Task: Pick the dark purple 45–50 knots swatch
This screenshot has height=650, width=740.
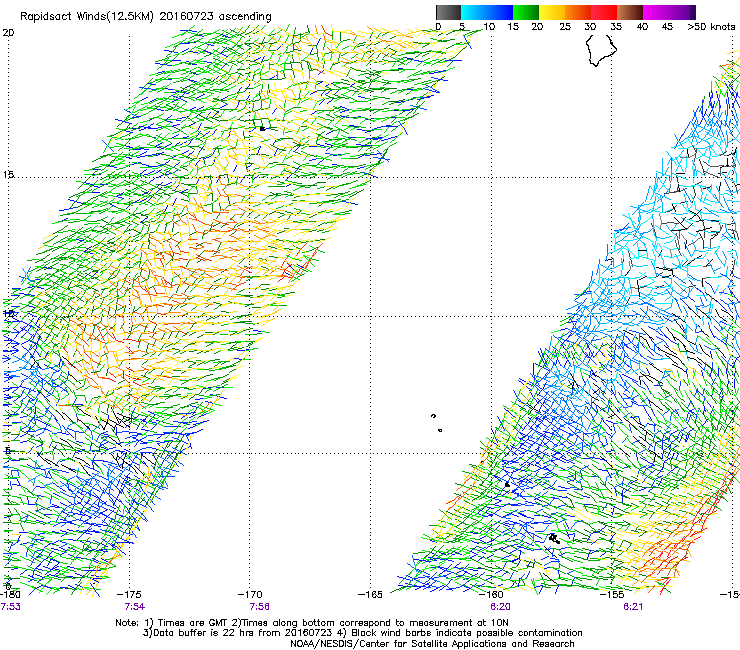Action: 682,12
